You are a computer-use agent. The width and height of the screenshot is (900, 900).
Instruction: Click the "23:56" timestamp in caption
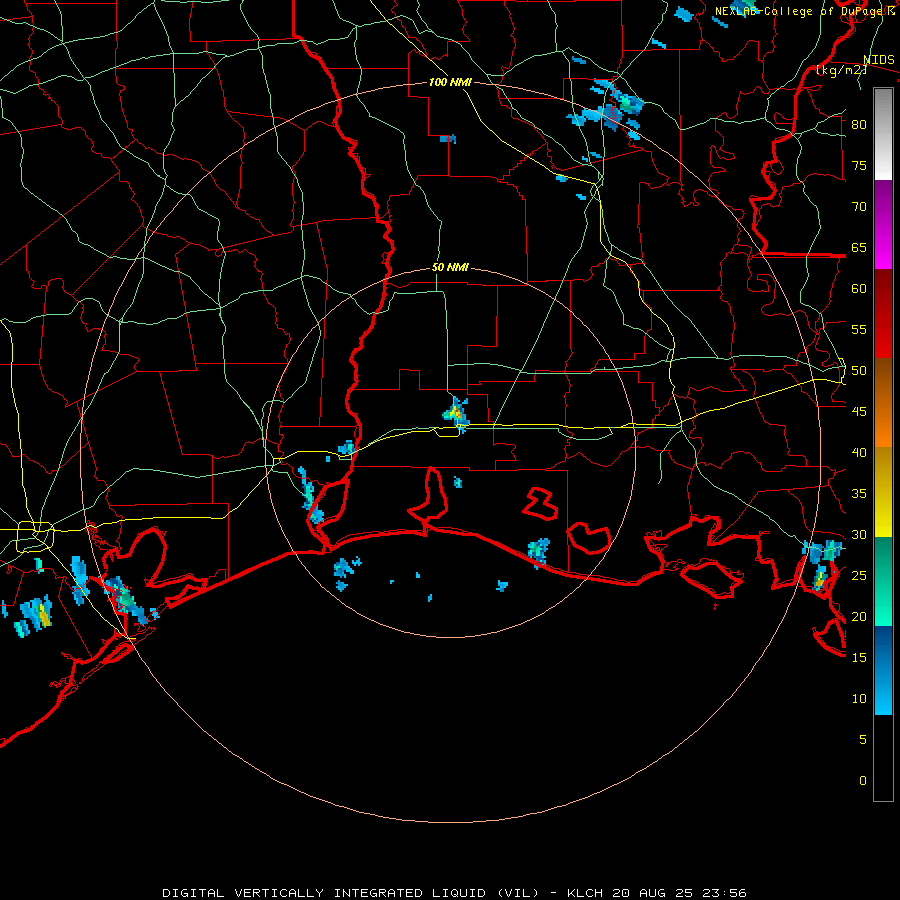coord(724,893)
